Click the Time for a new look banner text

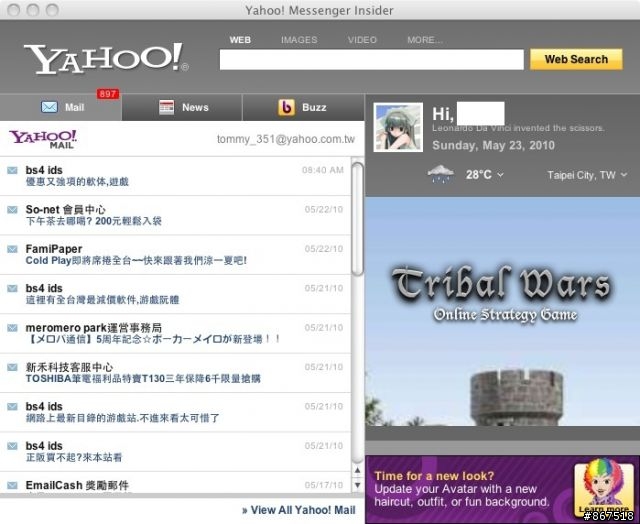pos(434,476)
